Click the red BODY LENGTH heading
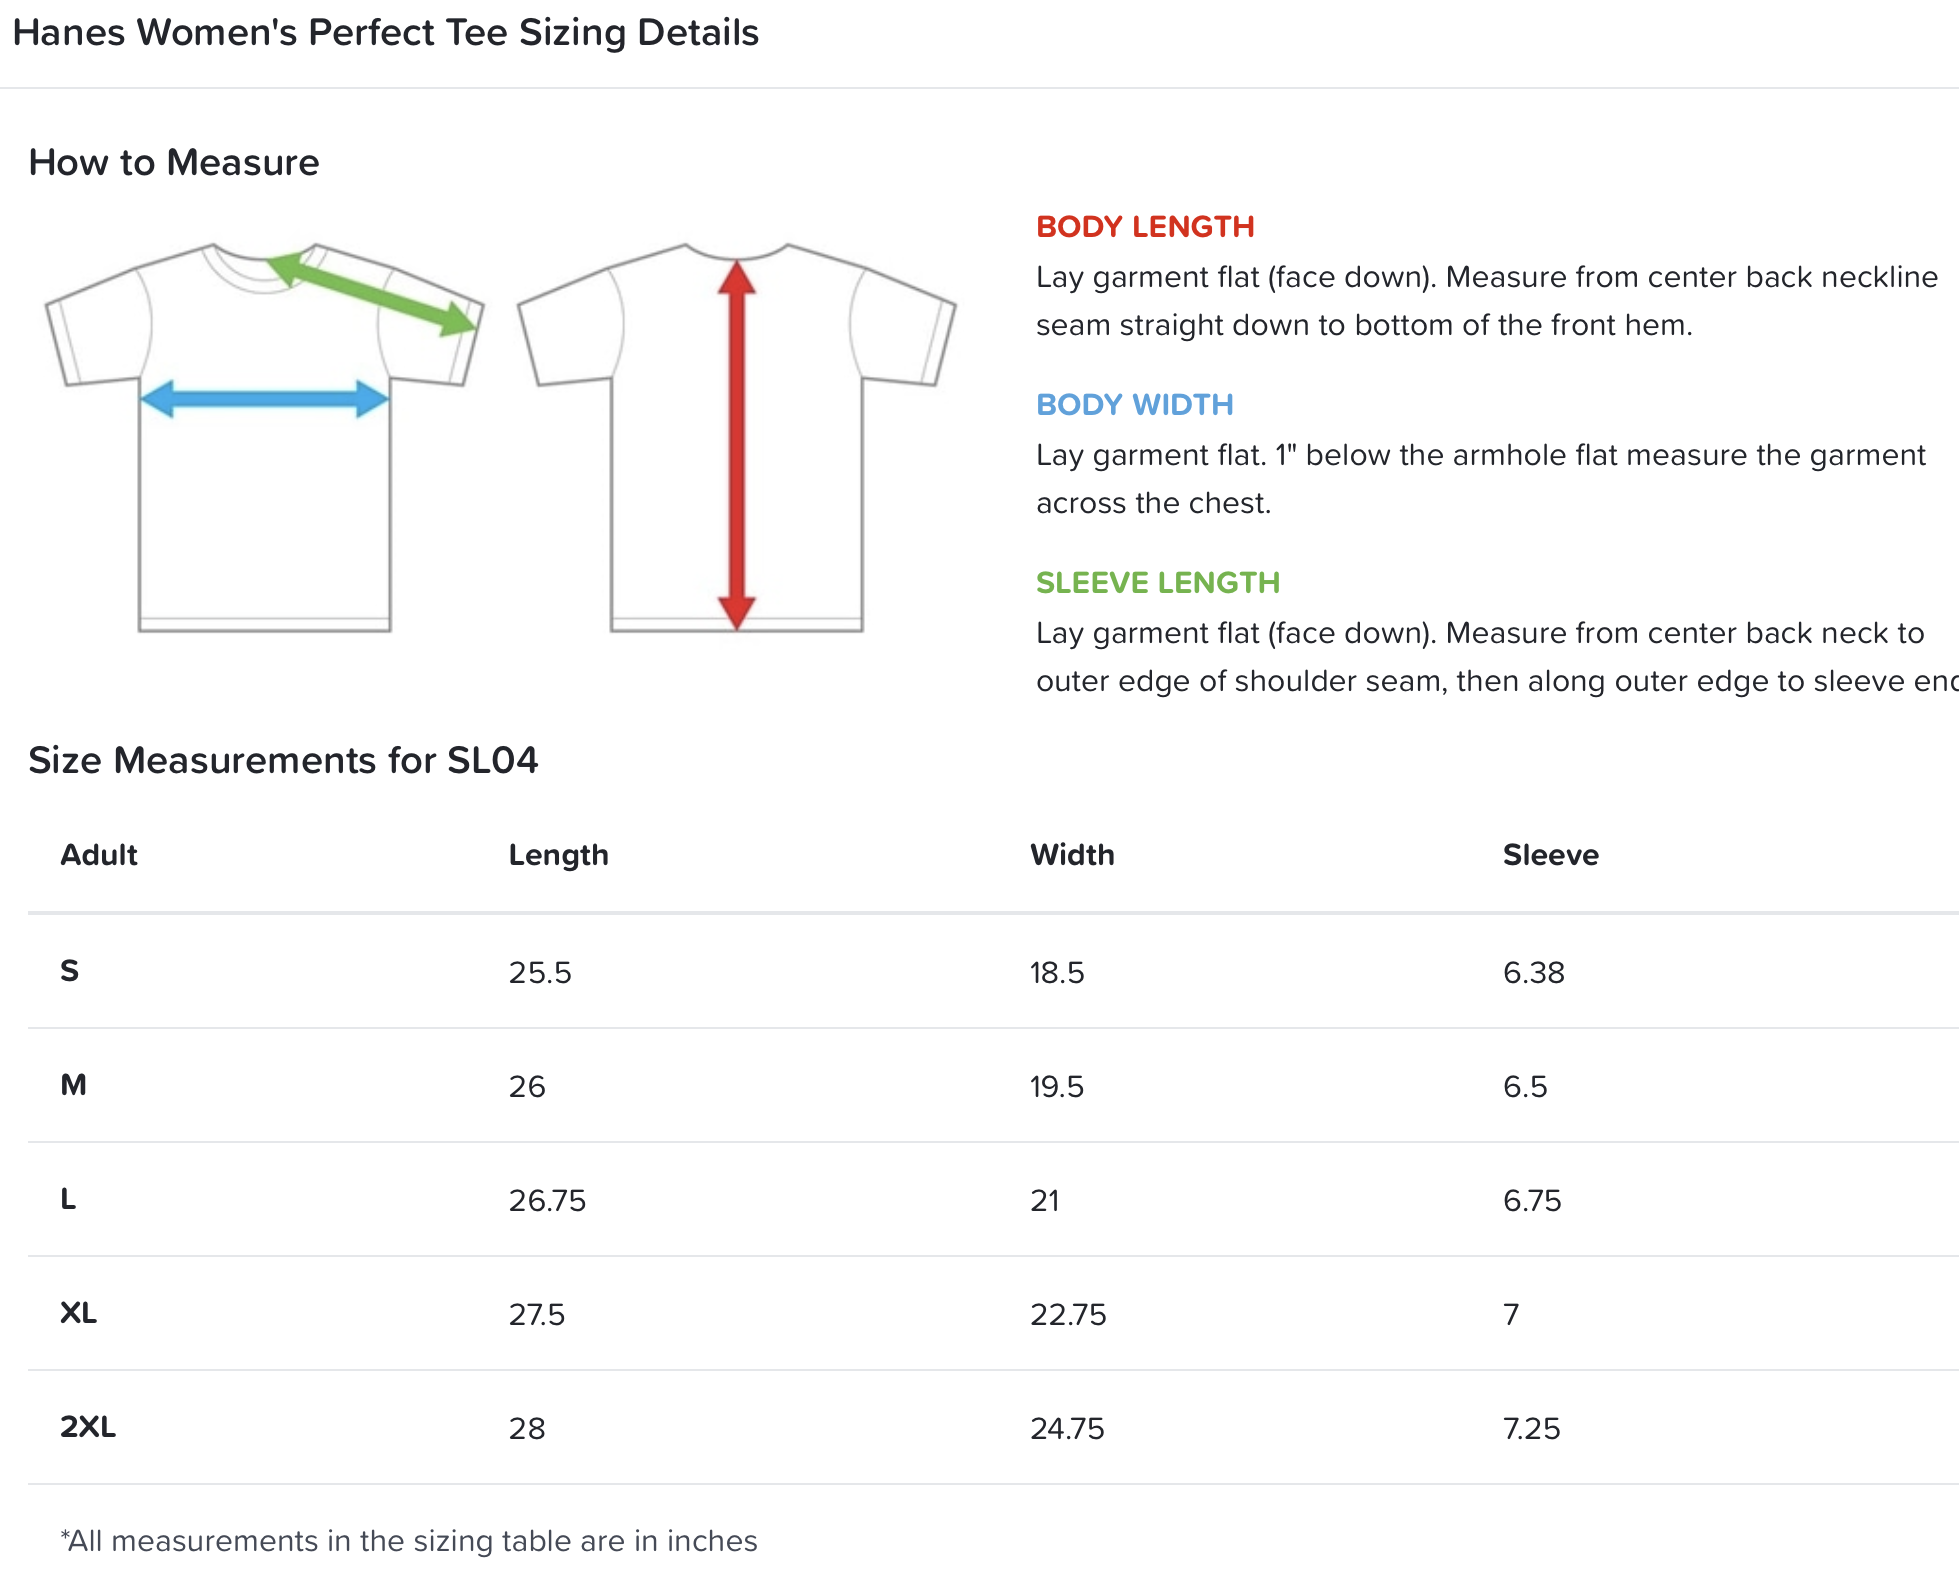1959x1572 pixels. [x=1145, y=227]
